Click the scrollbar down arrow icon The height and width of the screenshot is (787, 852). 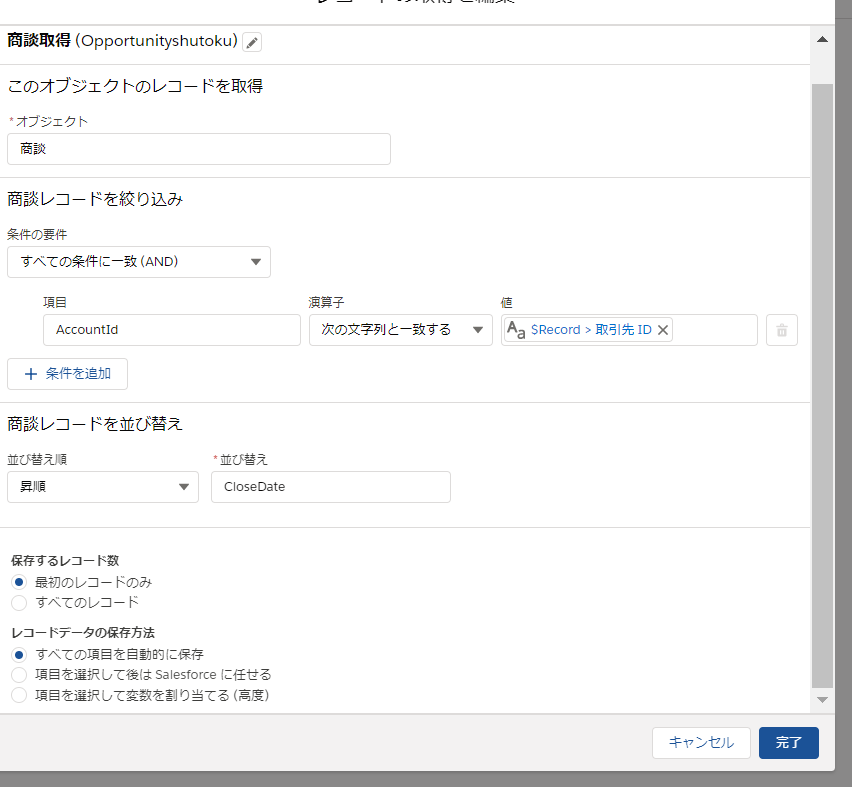[x=822, y=700]
